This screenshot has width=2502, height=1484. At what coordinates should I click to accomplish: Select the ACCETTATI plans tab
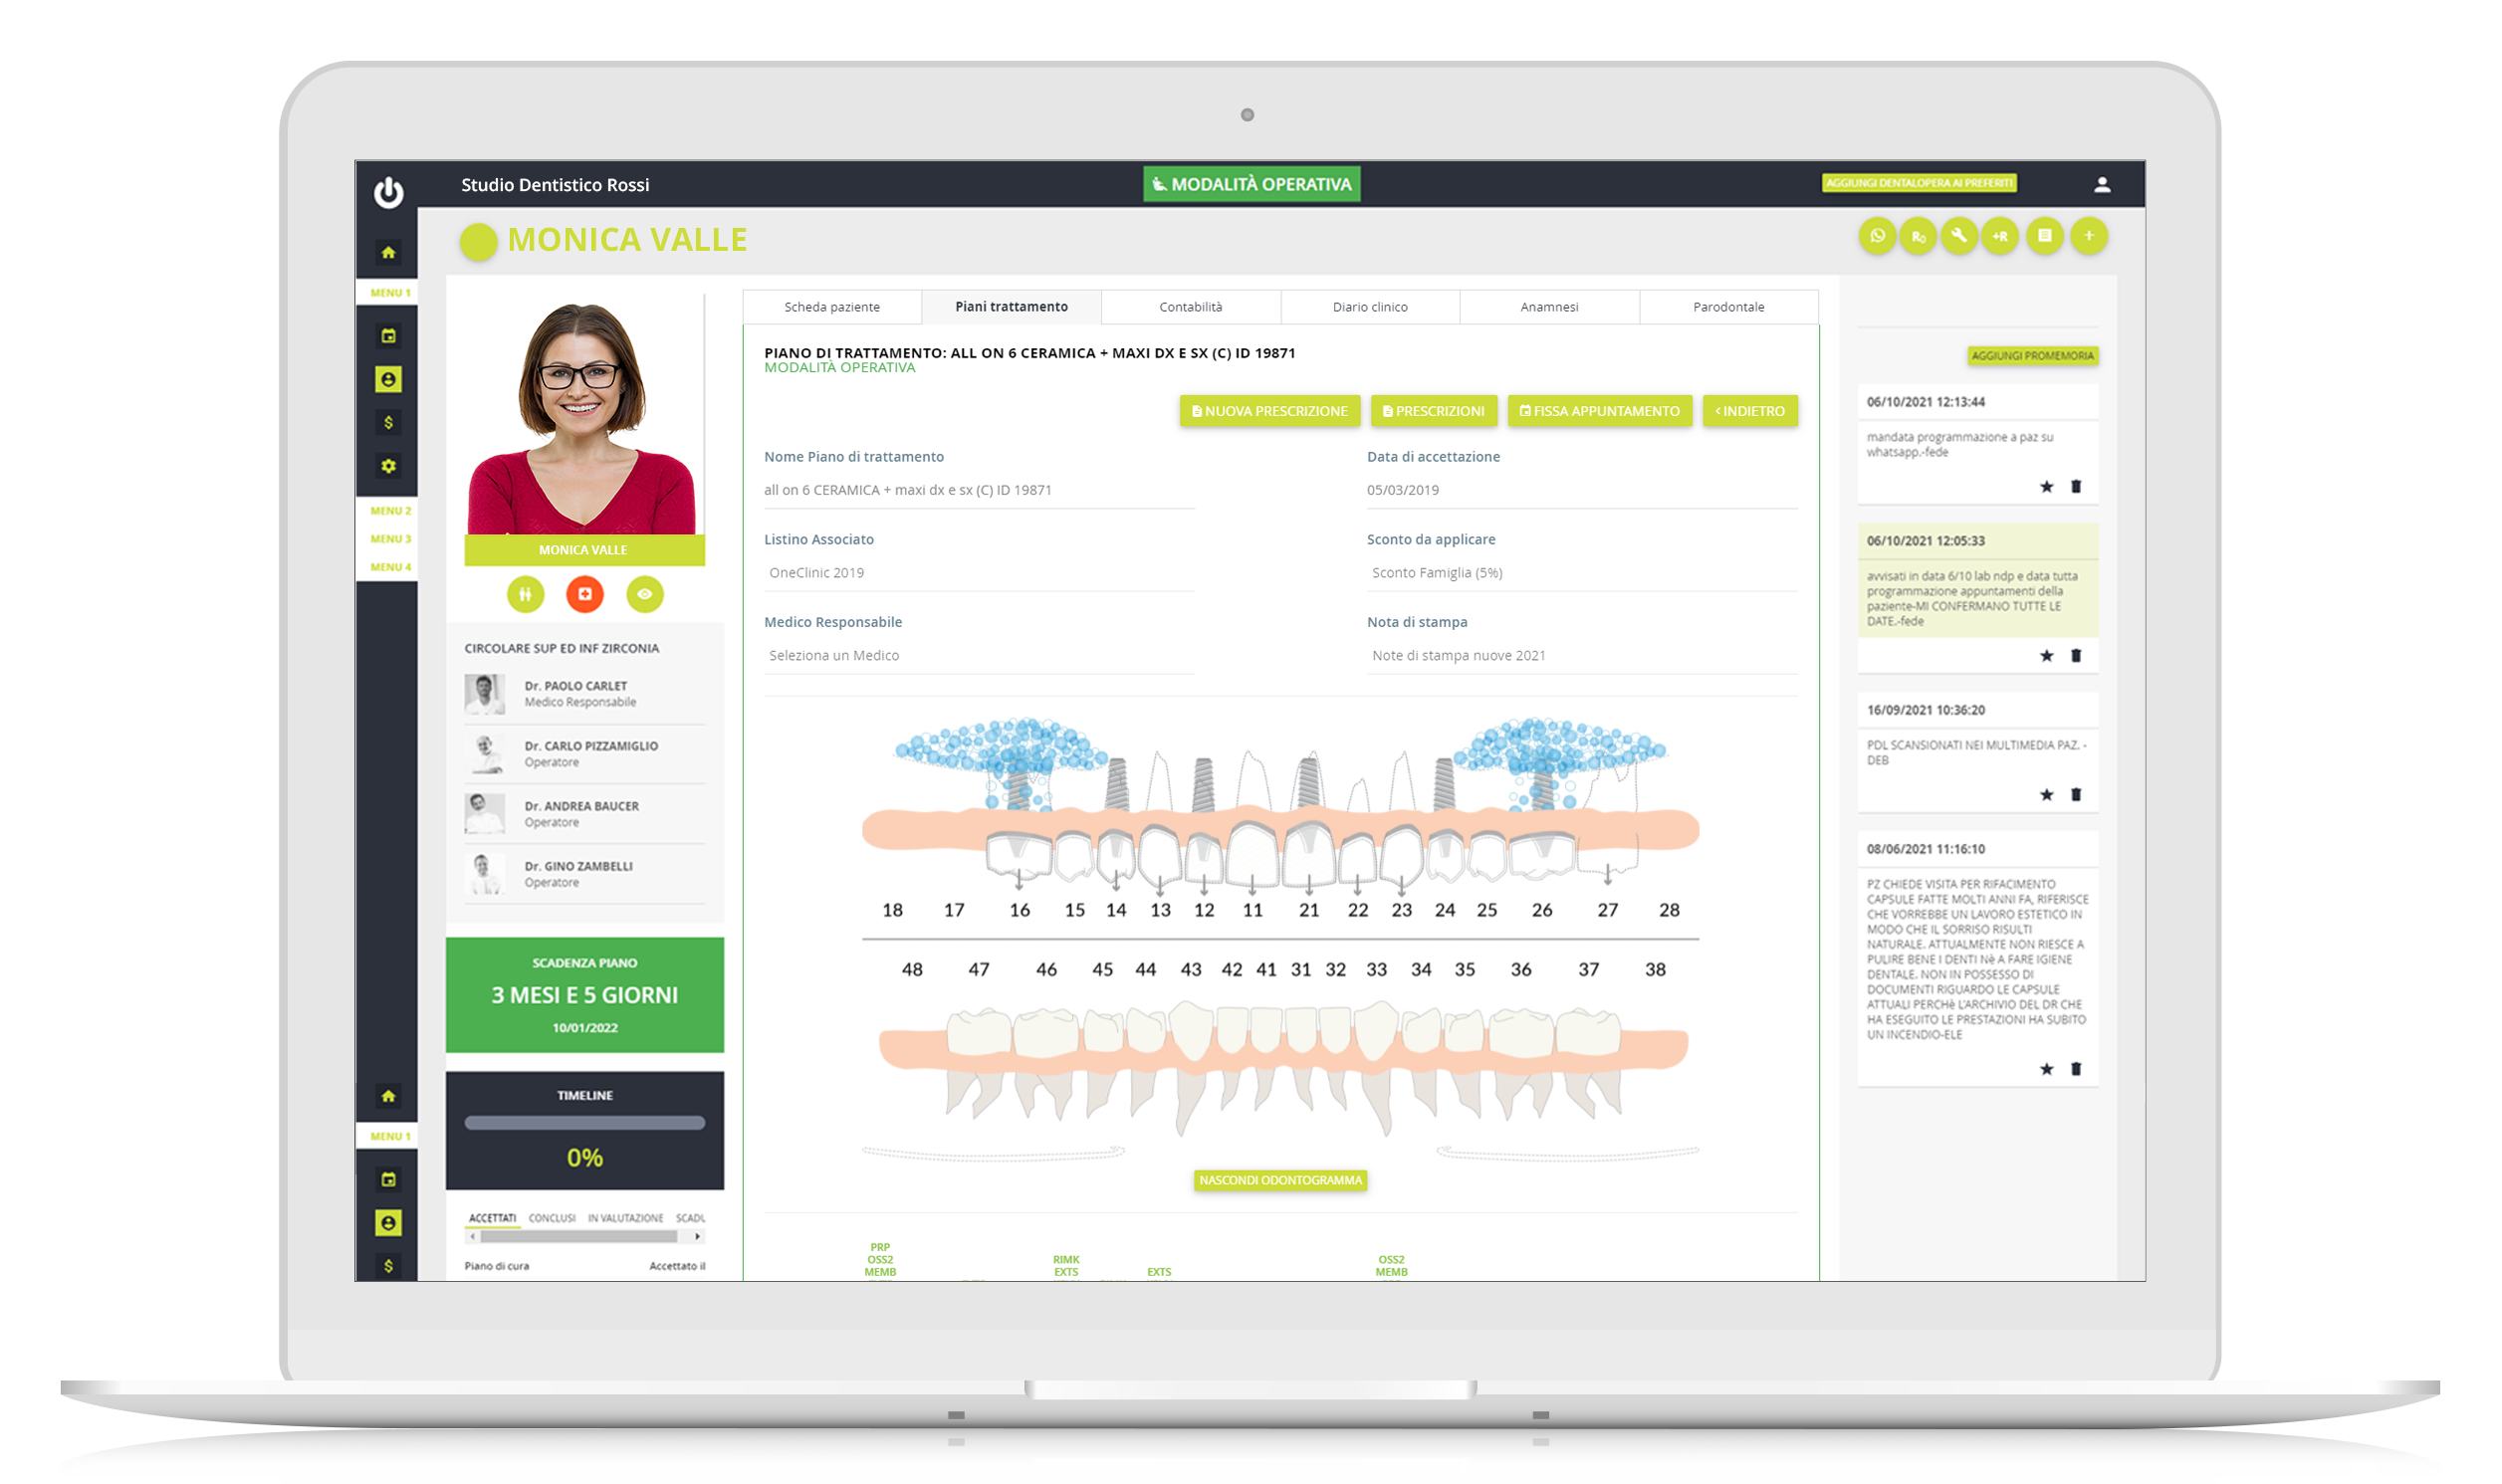492,1218
